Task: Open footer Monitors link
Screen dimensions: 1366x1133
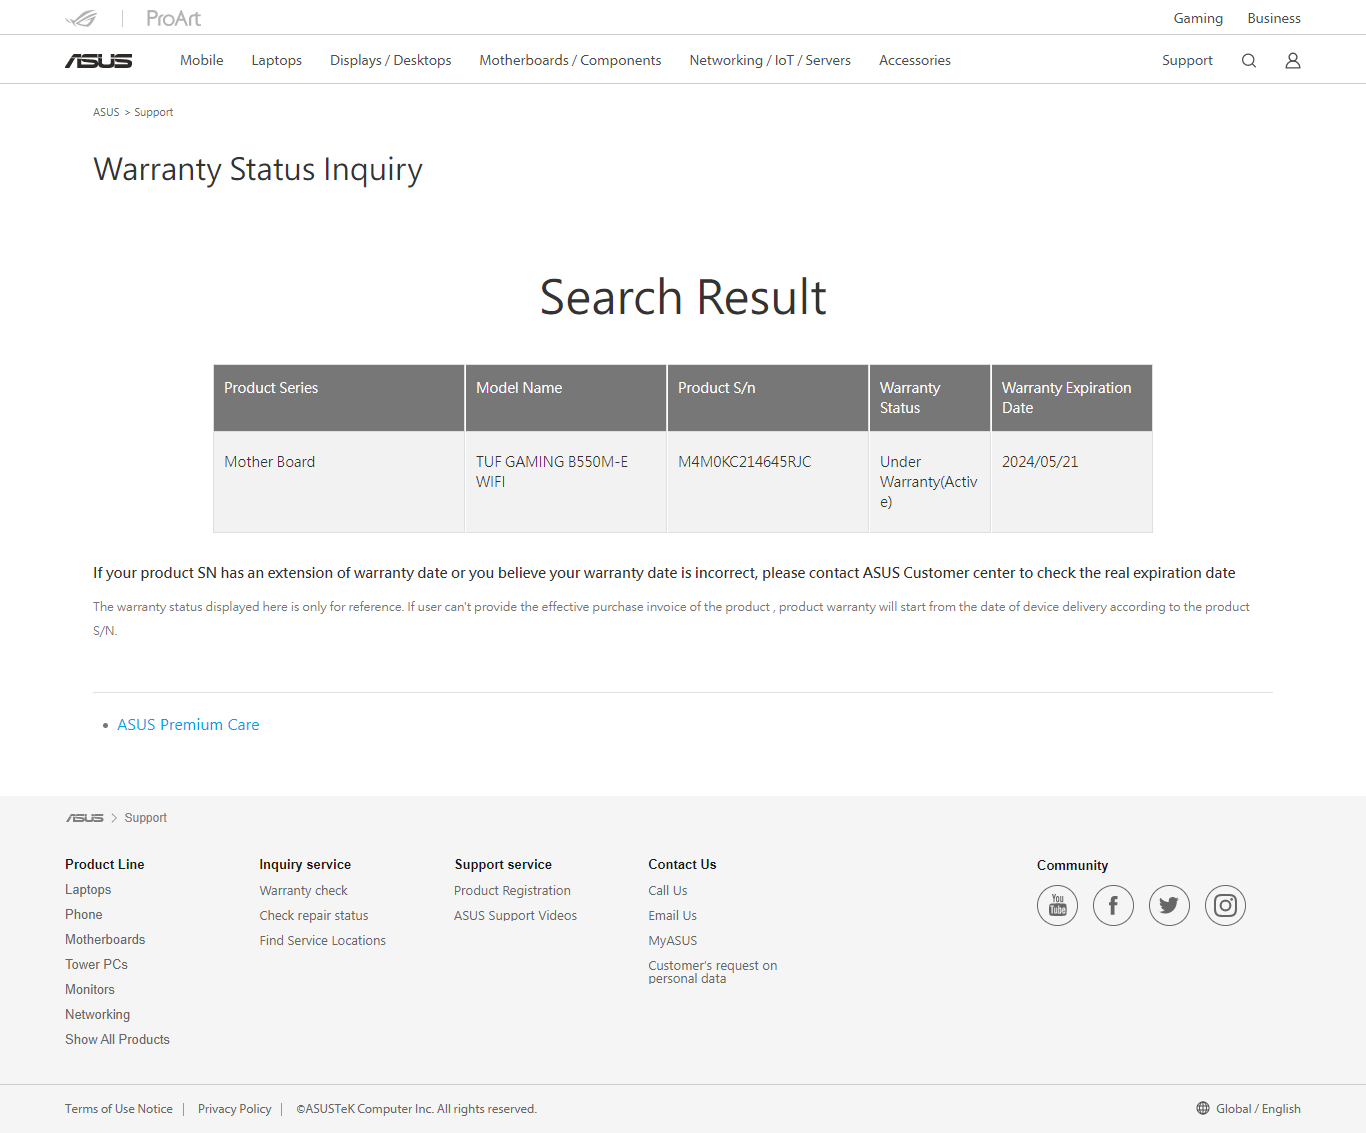Action: (x=90, y=990)
